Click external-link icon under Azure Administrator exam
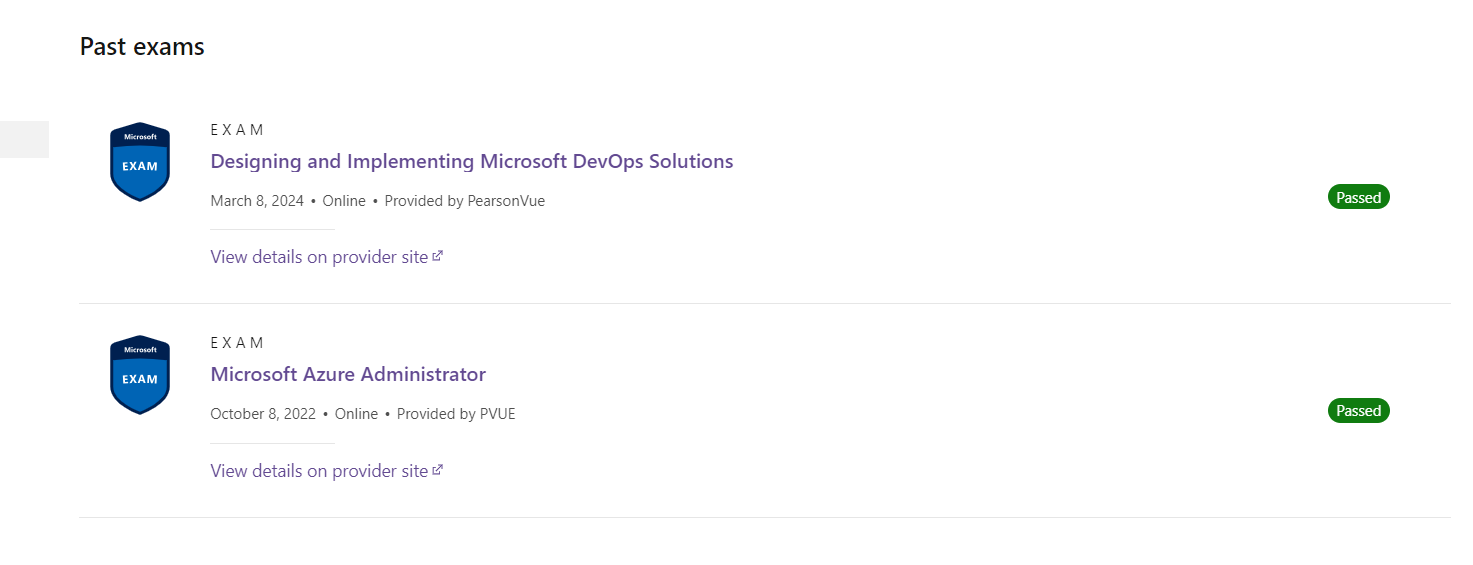 tap(438, 470)
